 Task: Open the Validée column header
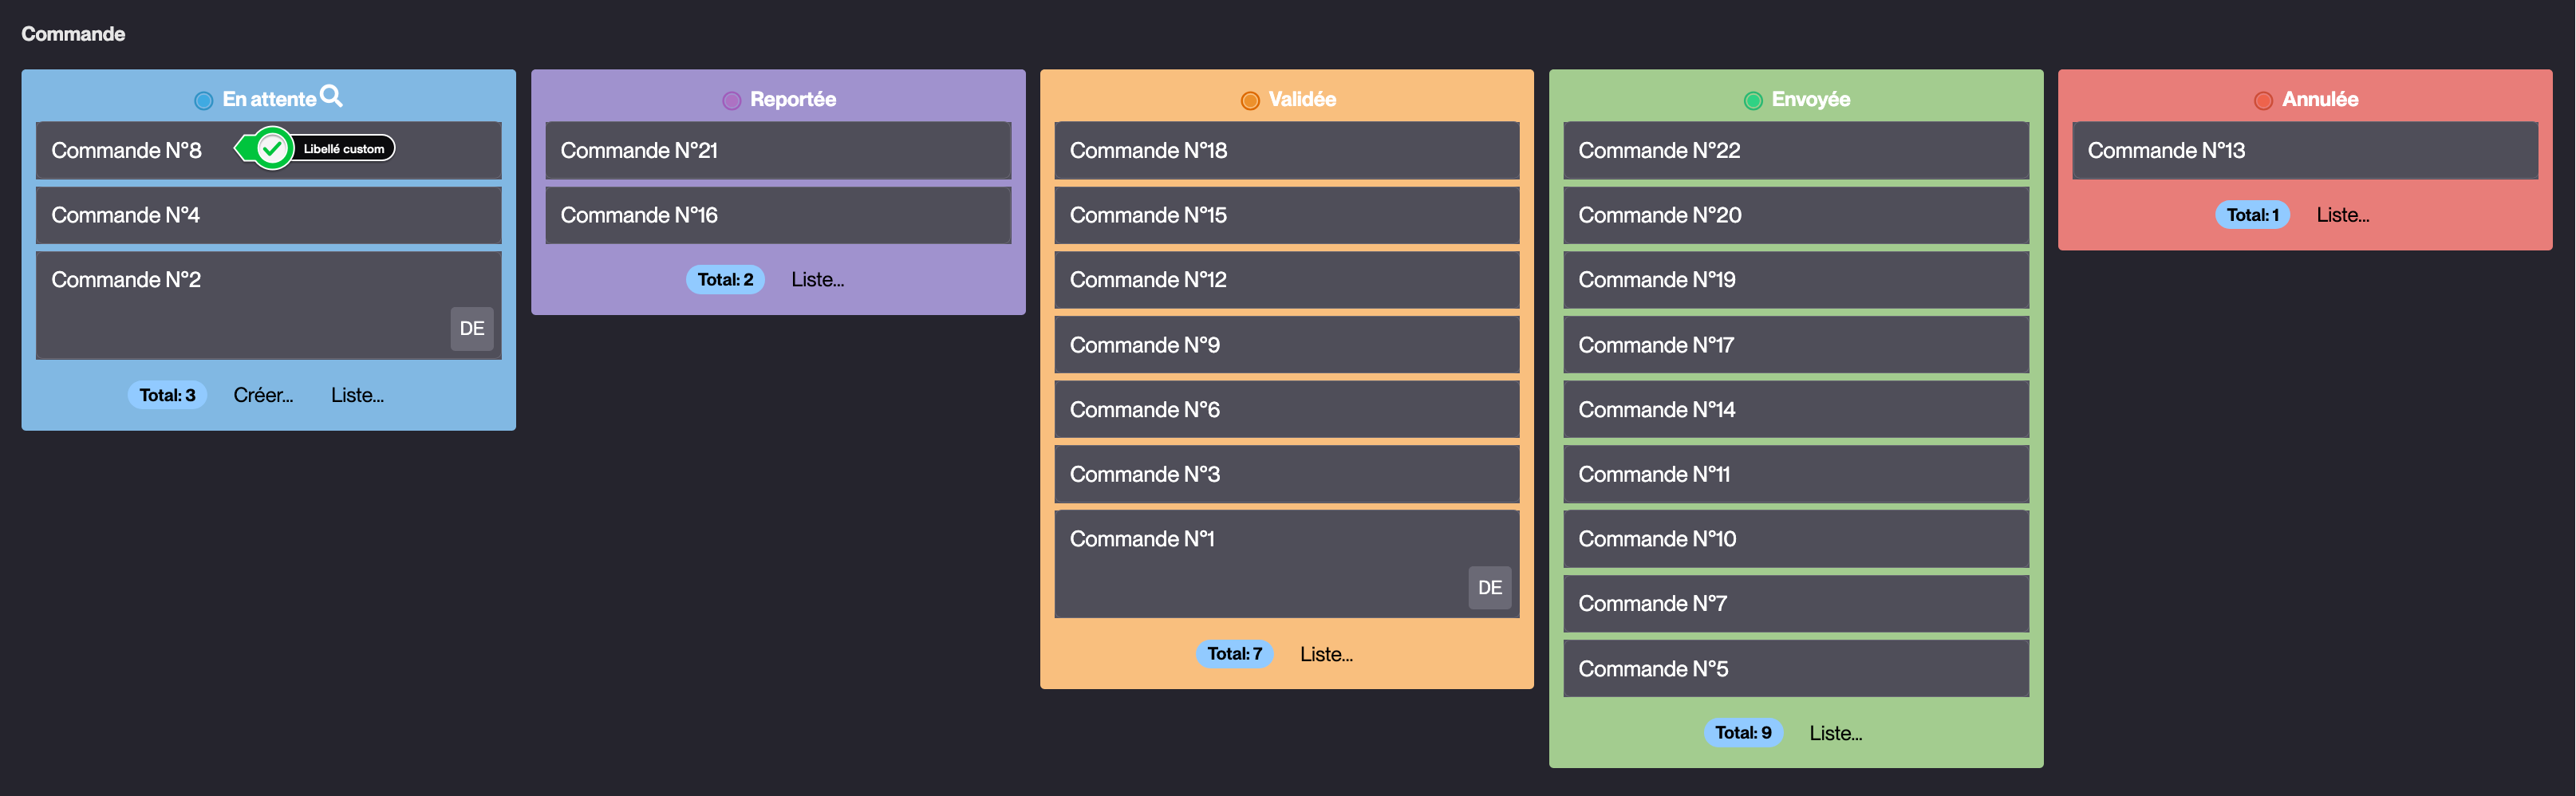[1302, 99]
